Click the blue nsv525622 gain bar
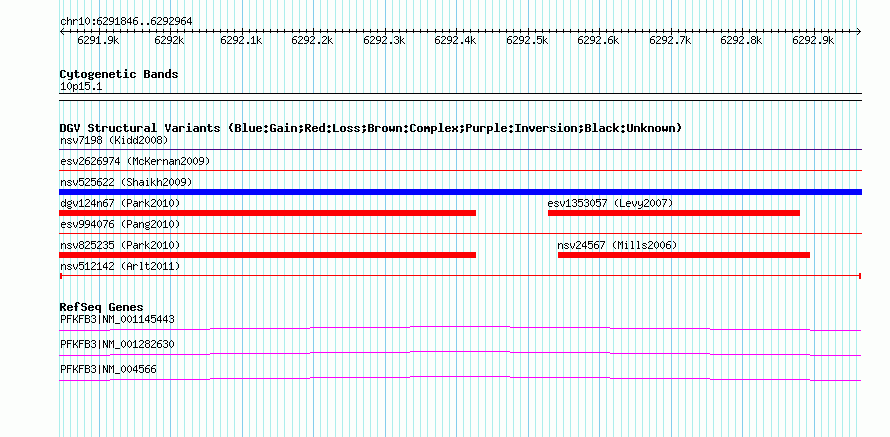Screen dimensions: 890x437 coord(460,192)
